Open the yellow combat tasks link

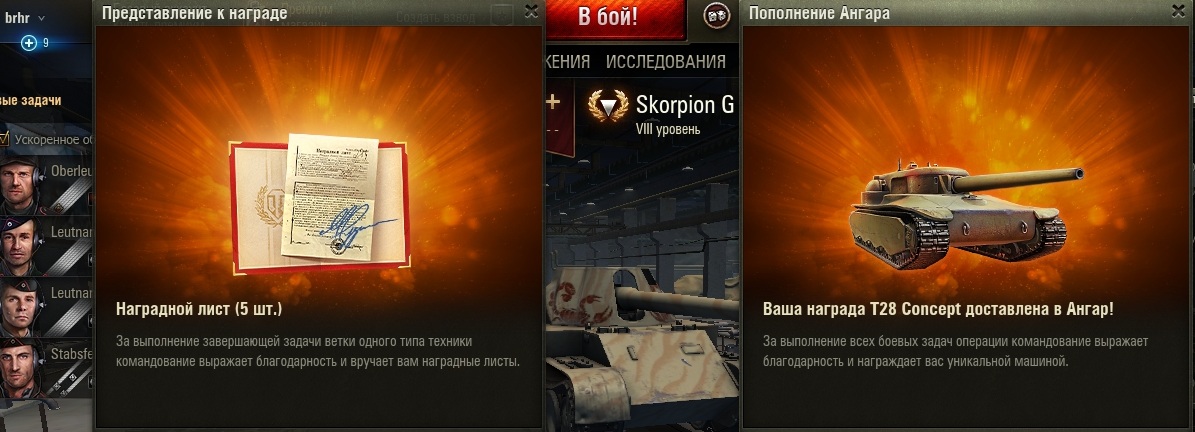click(x=30, y=100)
